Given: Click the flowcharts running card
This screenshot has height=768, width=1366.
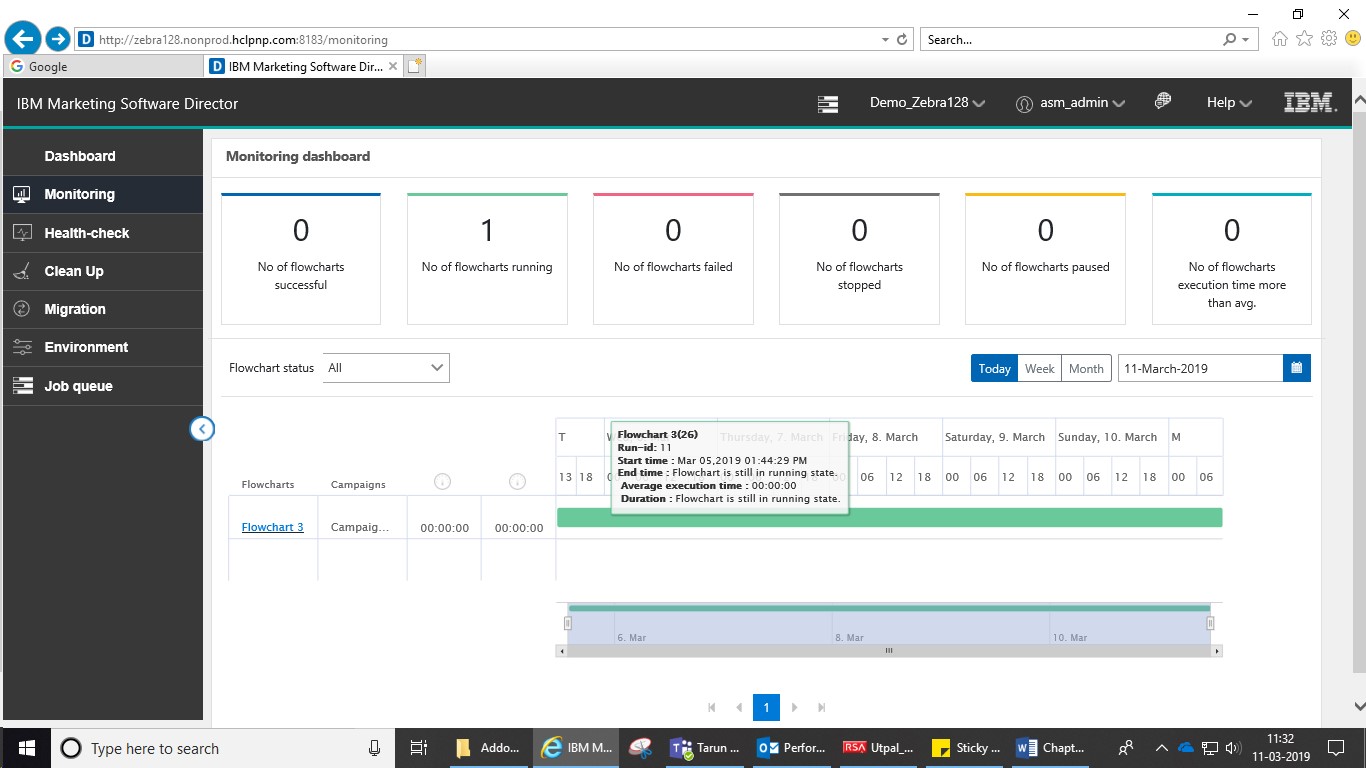Looking at the screenshot, I should pyautogui.click(x=487, y=259).
